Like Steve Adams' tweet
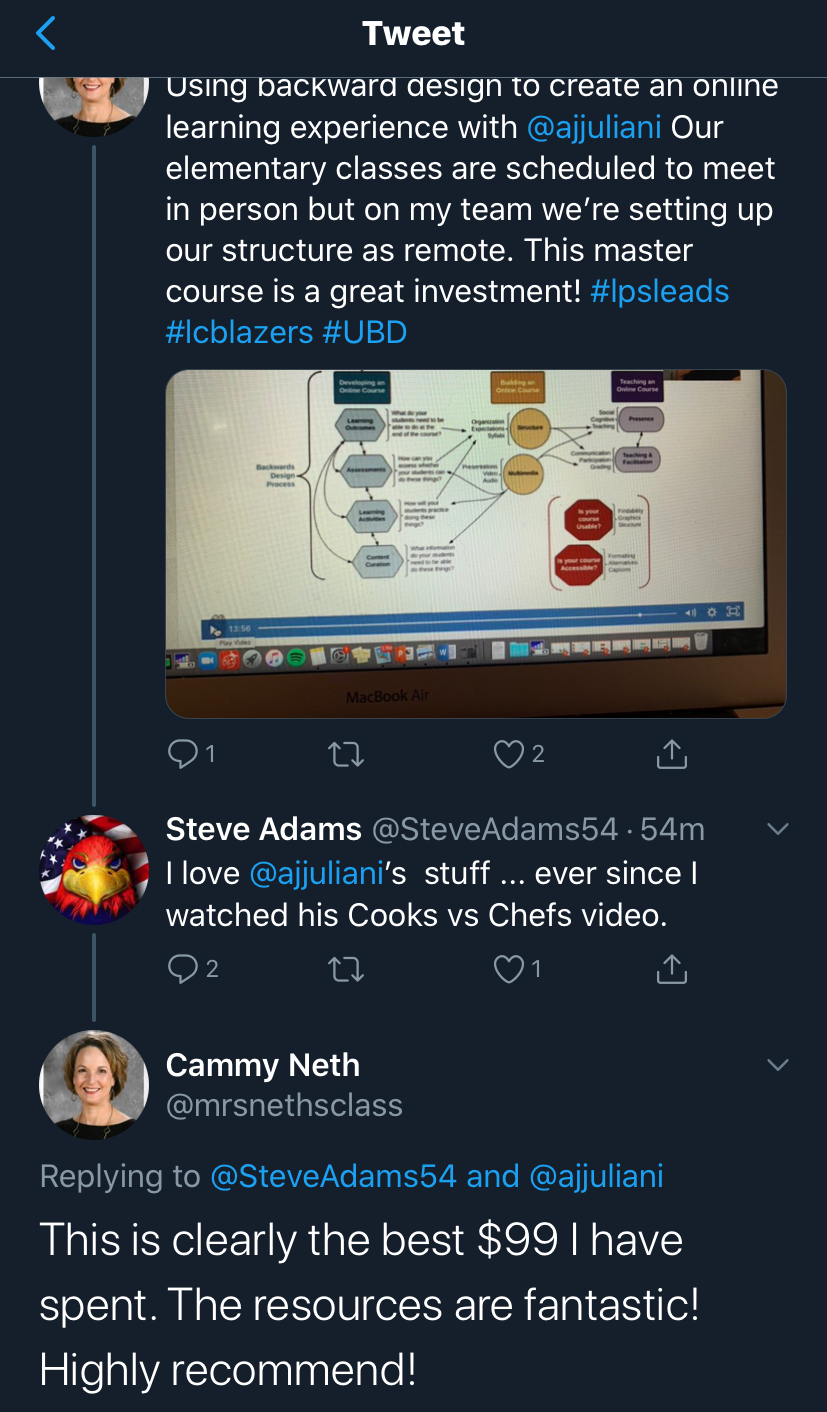The height and width of the screenshot is (1412, 827). coord(510,968)
